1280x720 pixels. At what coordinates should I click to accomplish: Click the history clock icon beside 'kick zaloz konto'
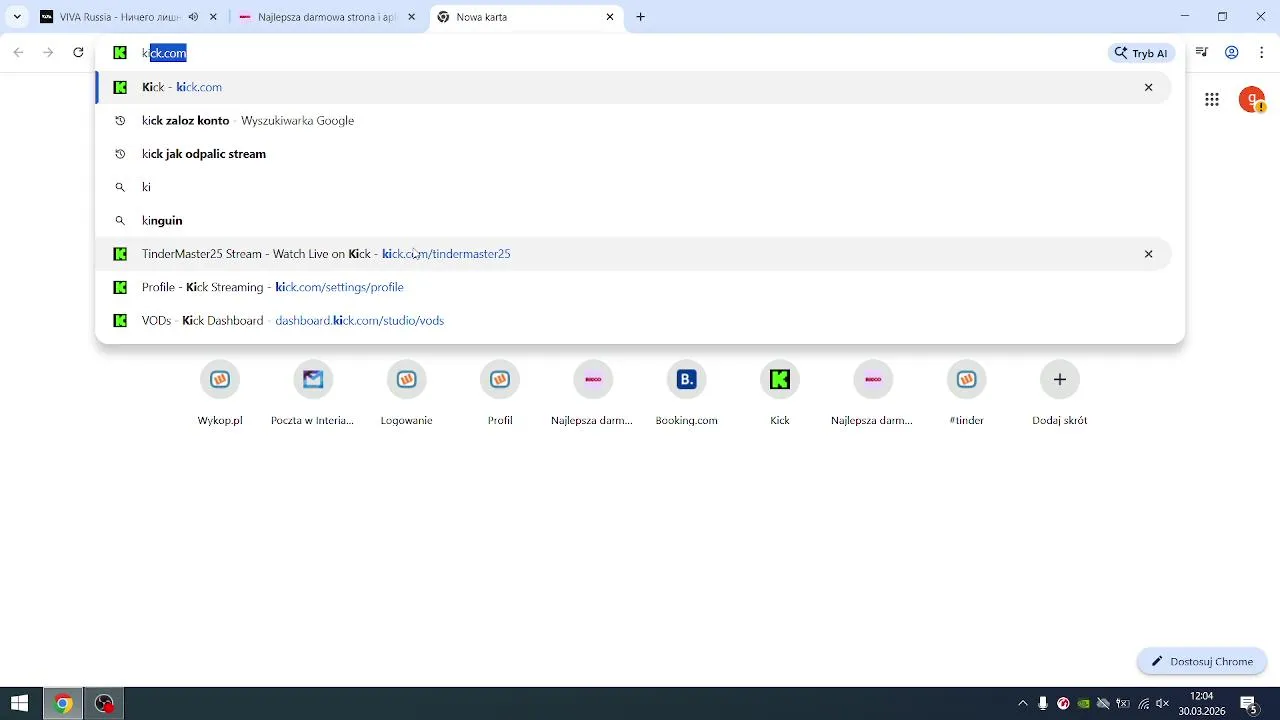coord(120,120)
